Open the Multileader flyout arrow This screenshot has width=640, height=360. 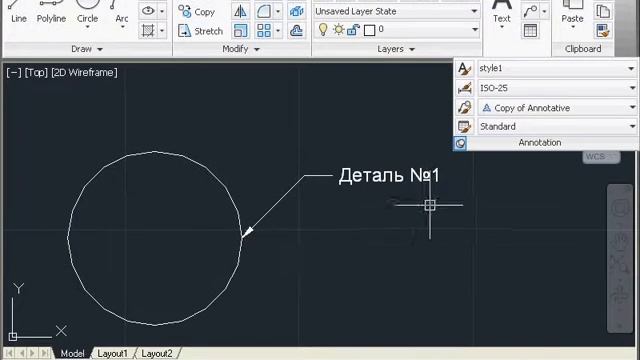[544, 11]
